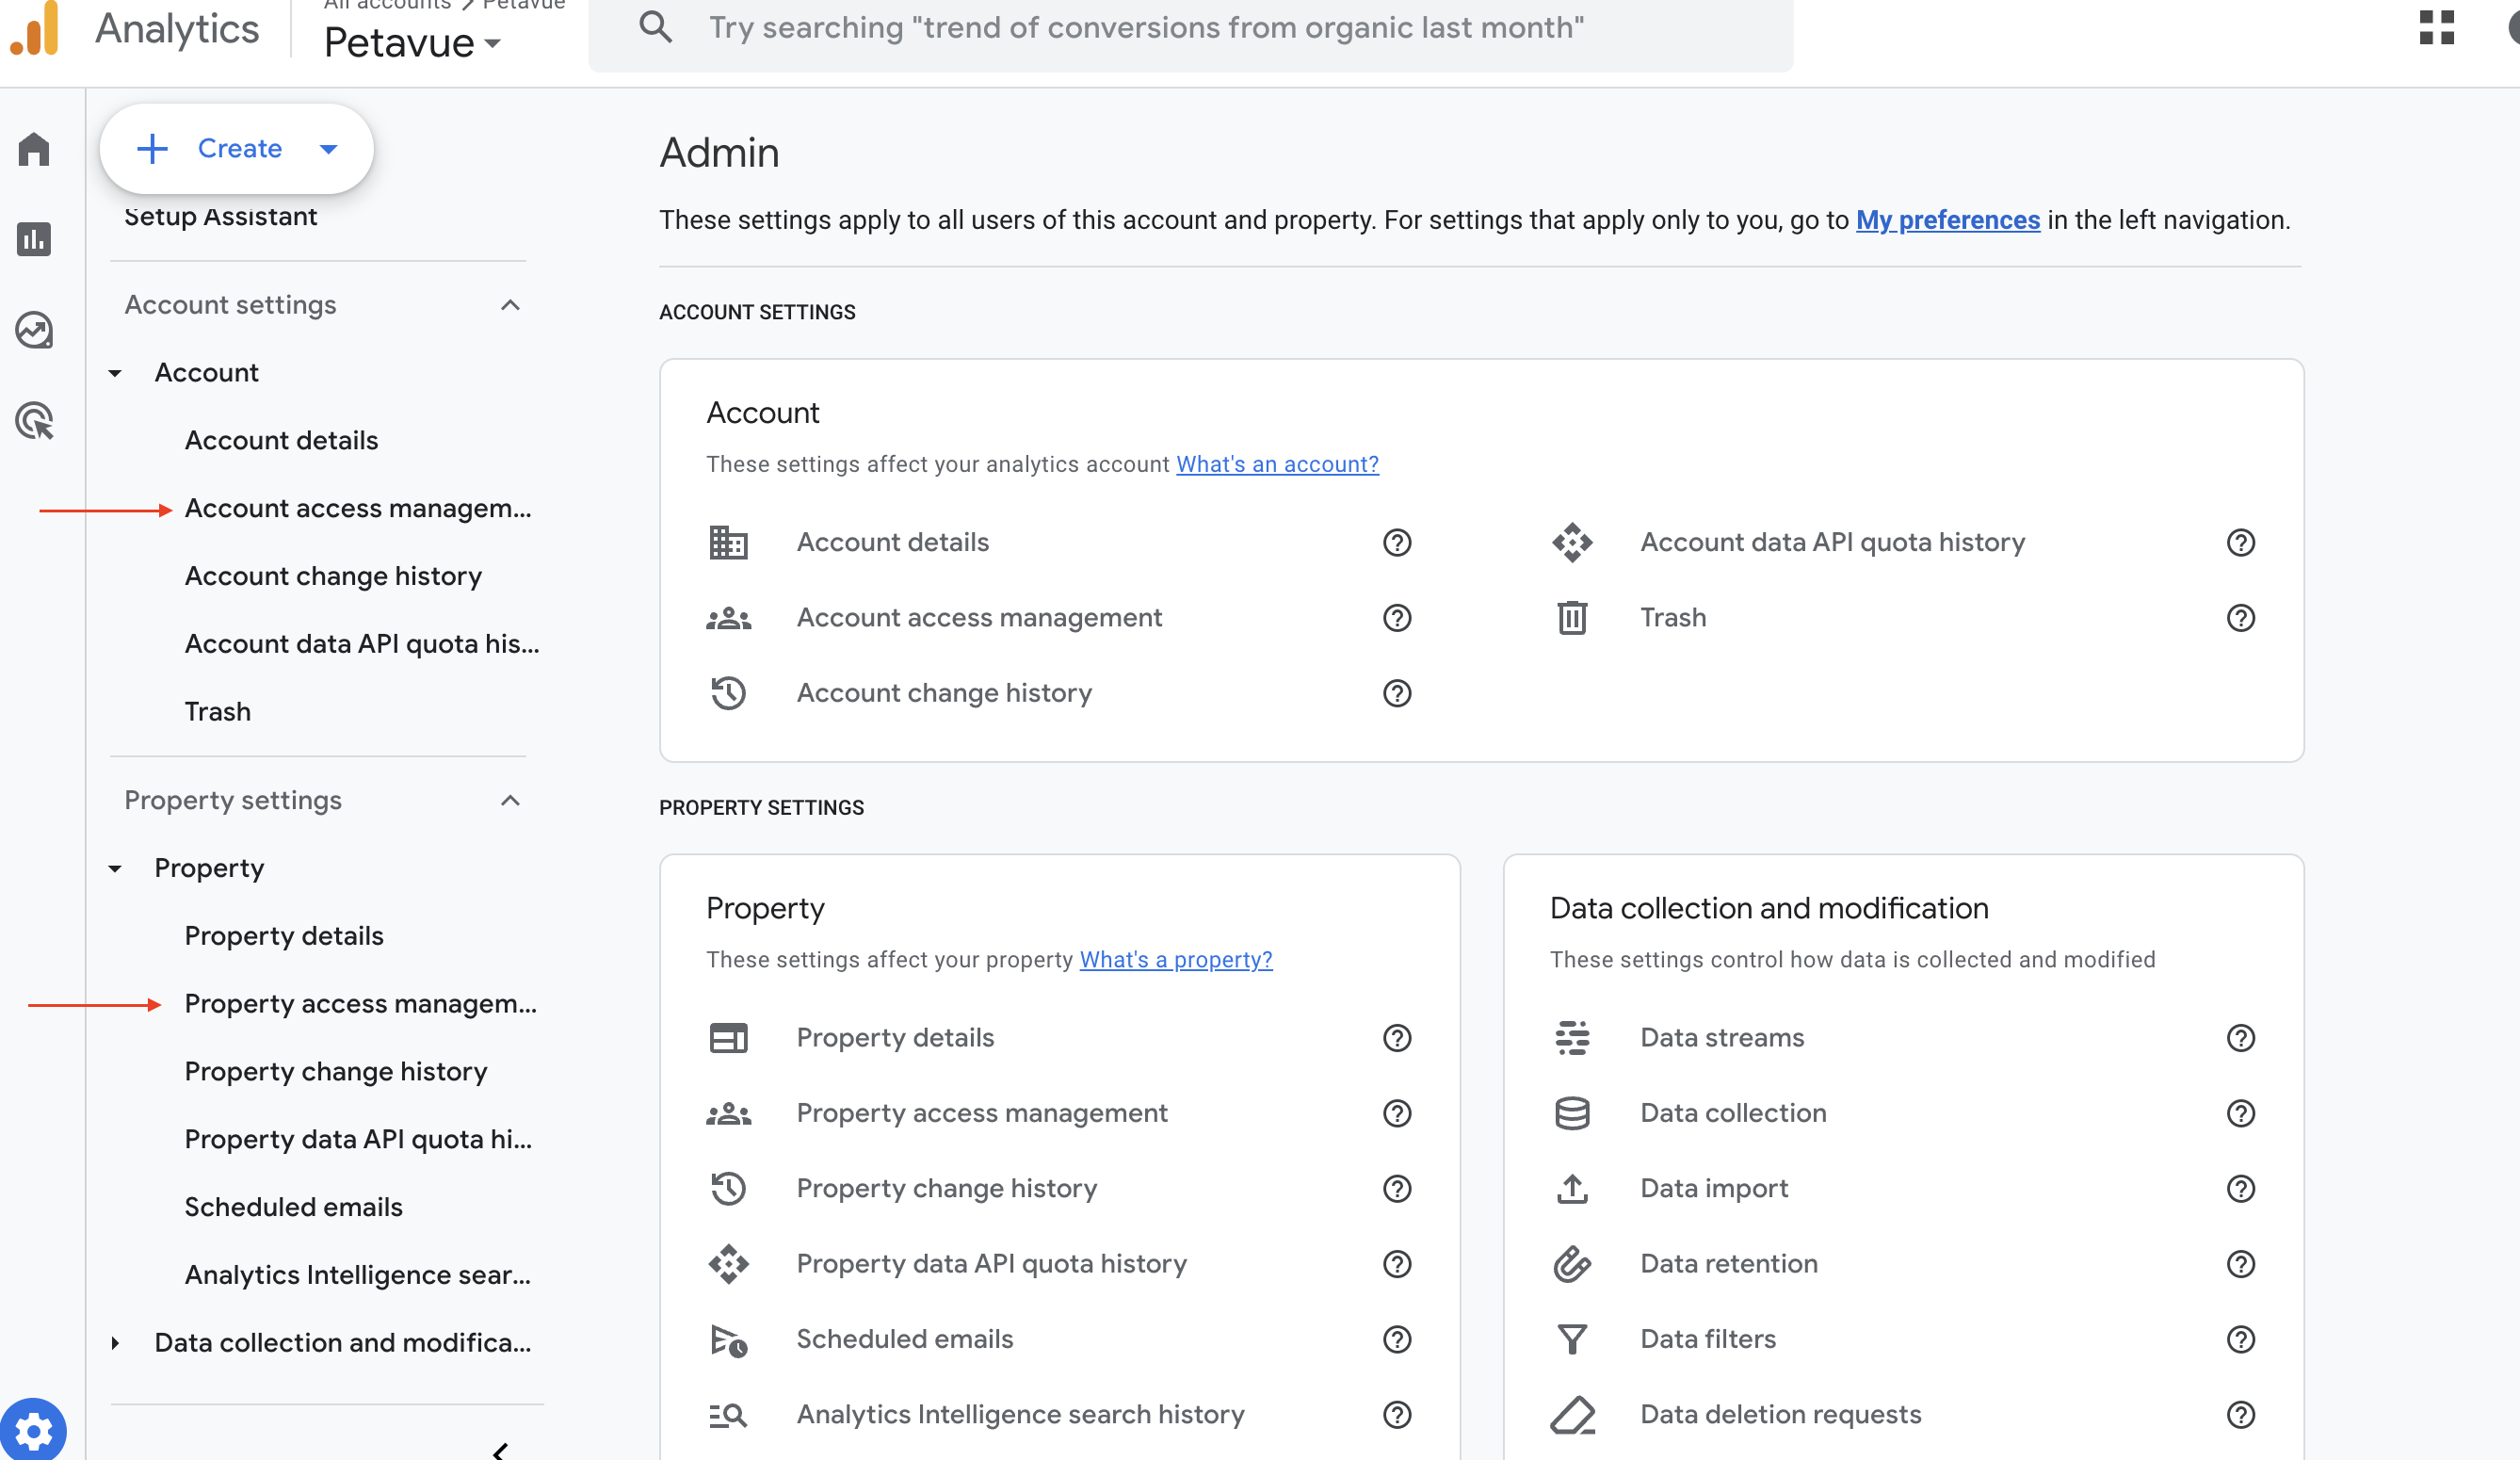Select Scheduled emails in sidebar
Image resolution: width=2520 pixels, height=1460 pixels.
pyautogui.click(x=293, y=1207)
